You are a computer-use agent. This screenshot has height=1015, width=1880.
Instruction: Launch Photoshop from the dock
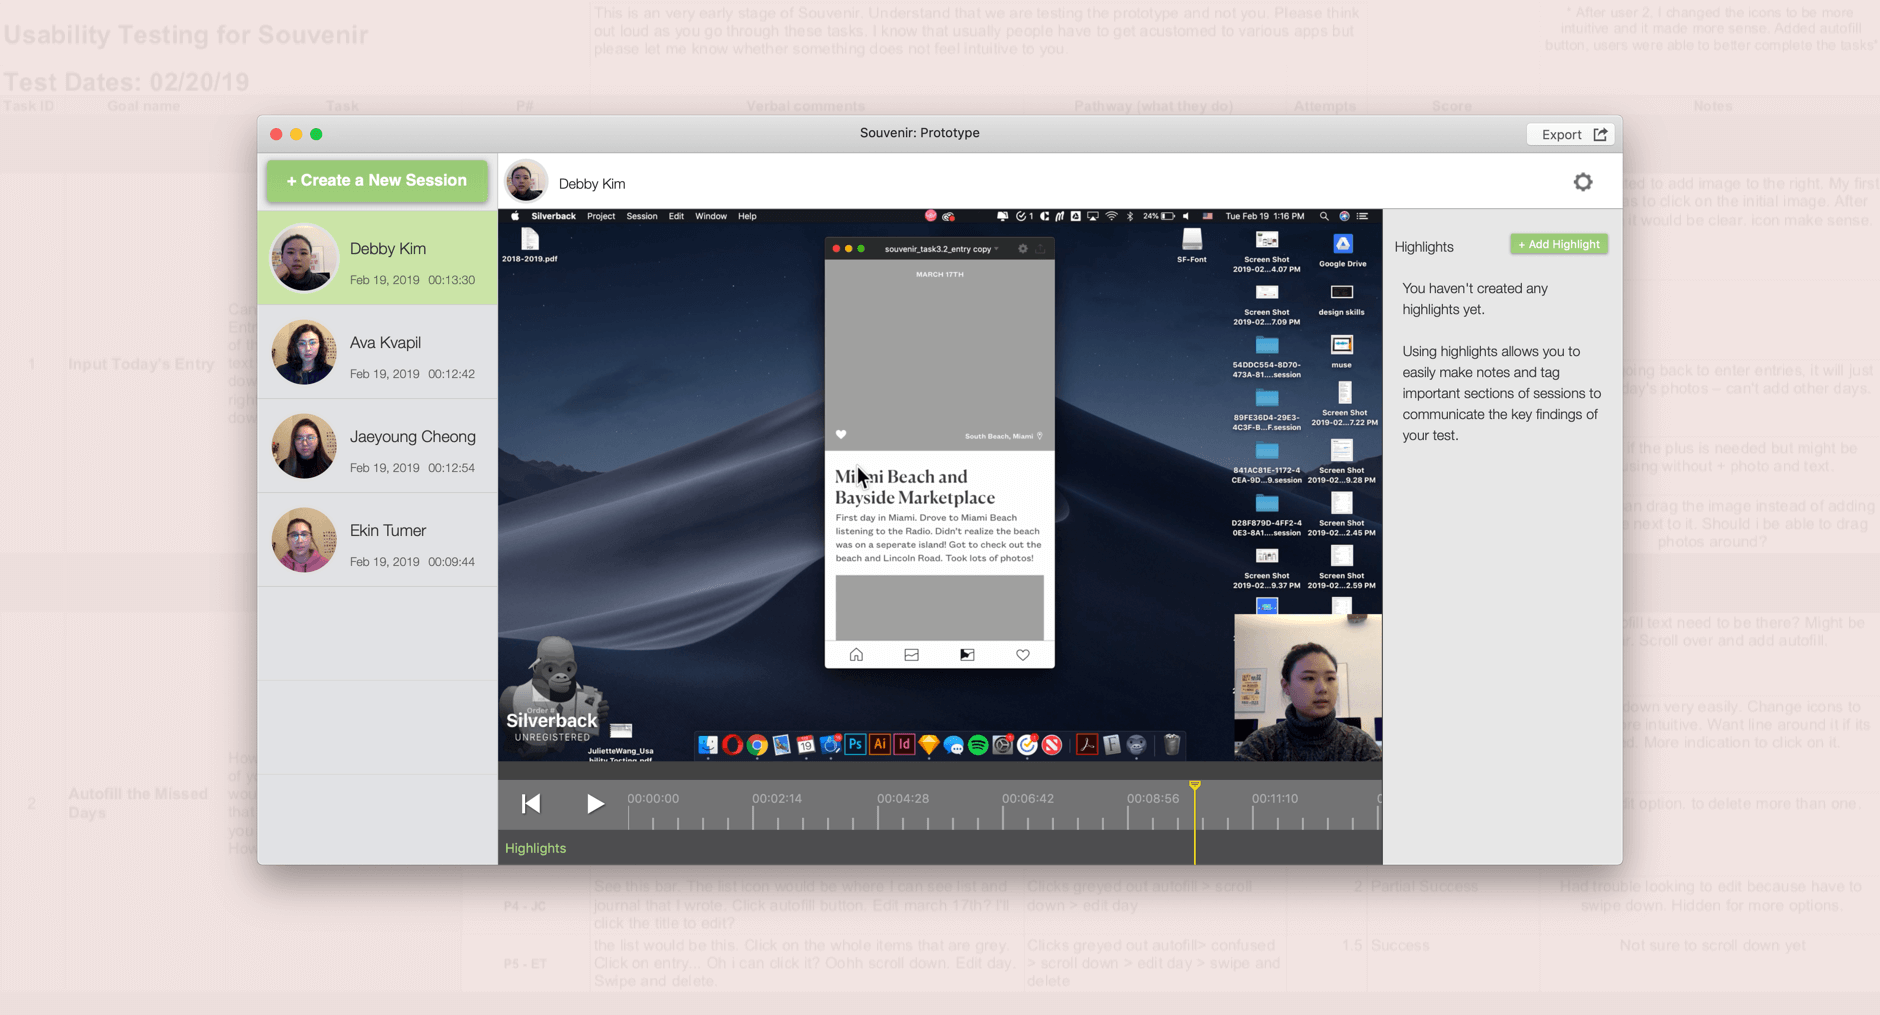tap(855, 745)
